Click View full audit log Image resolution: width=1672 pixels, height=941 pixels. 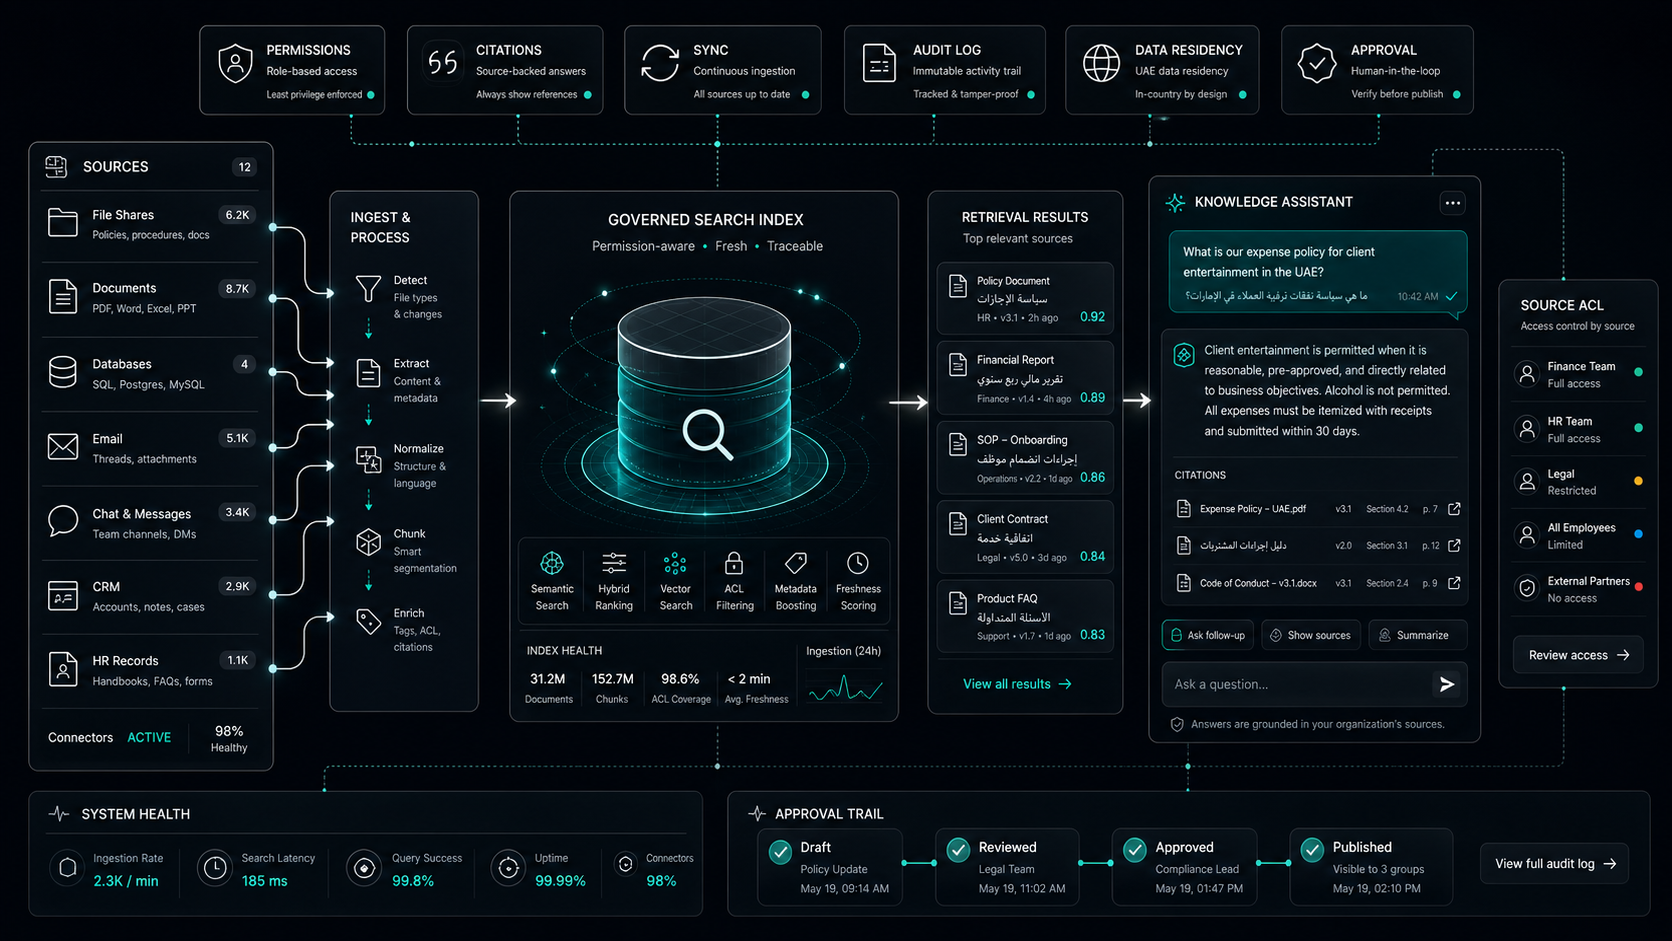click(x=1555, y=864)
